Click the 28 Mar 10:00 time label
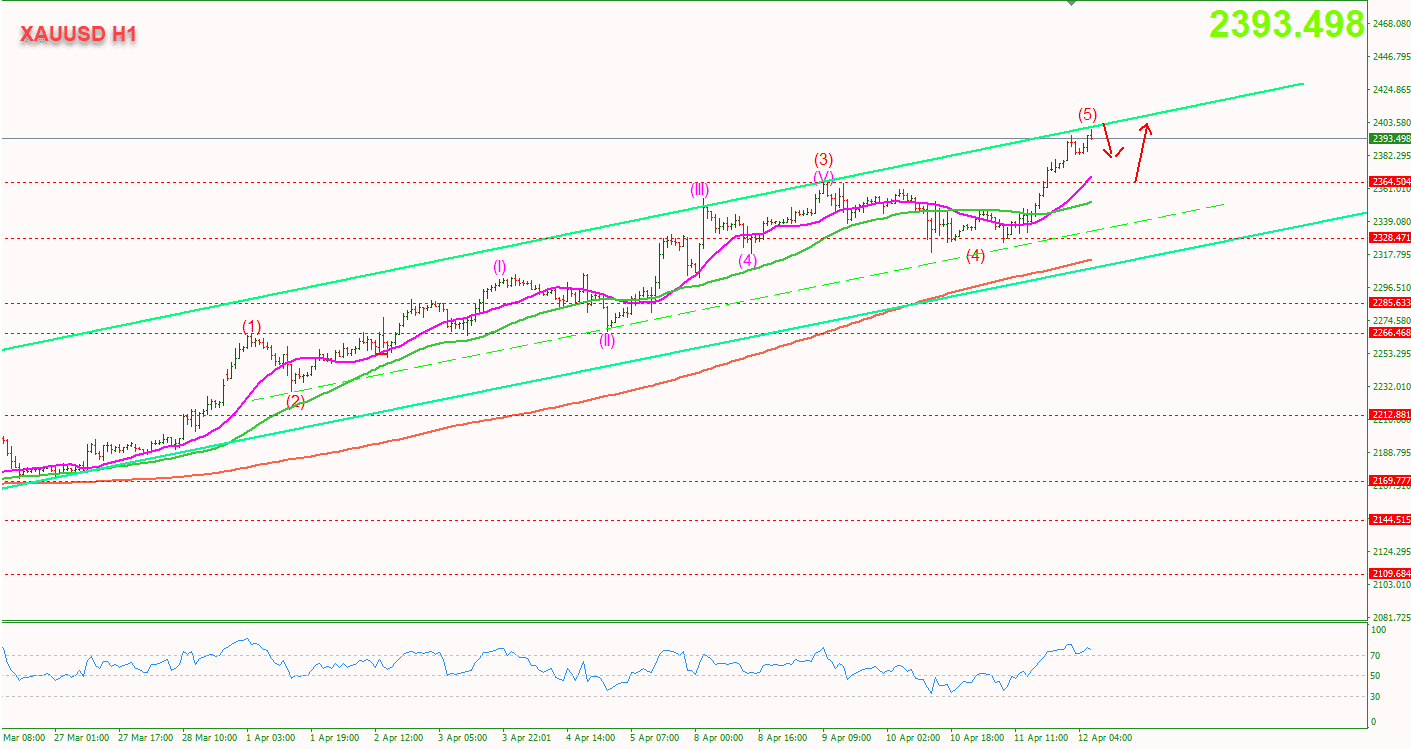This screenshot has height=749, width=1411. tap(209, 738)
